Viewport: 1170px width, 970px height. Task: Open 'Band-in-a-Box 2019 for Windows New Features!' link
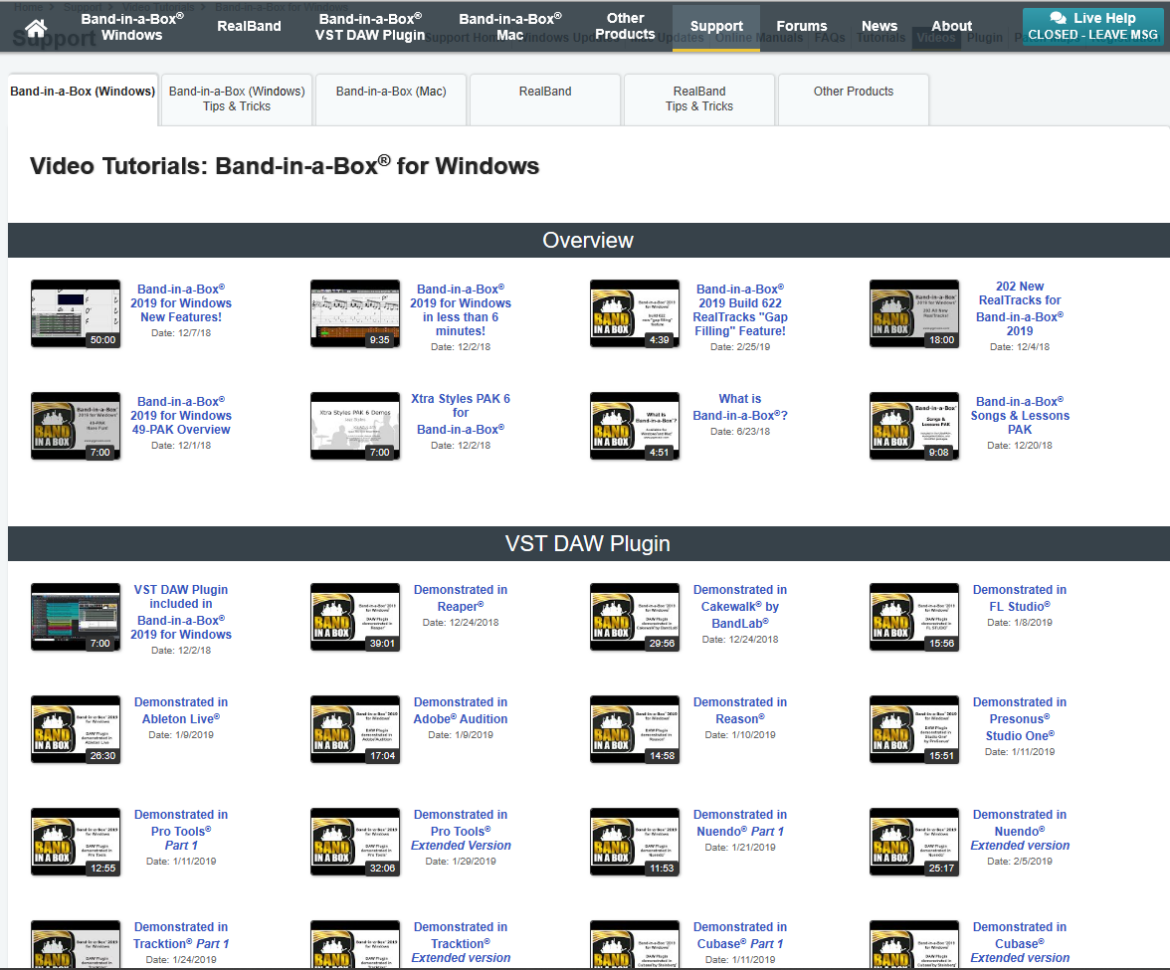[181, 303]
